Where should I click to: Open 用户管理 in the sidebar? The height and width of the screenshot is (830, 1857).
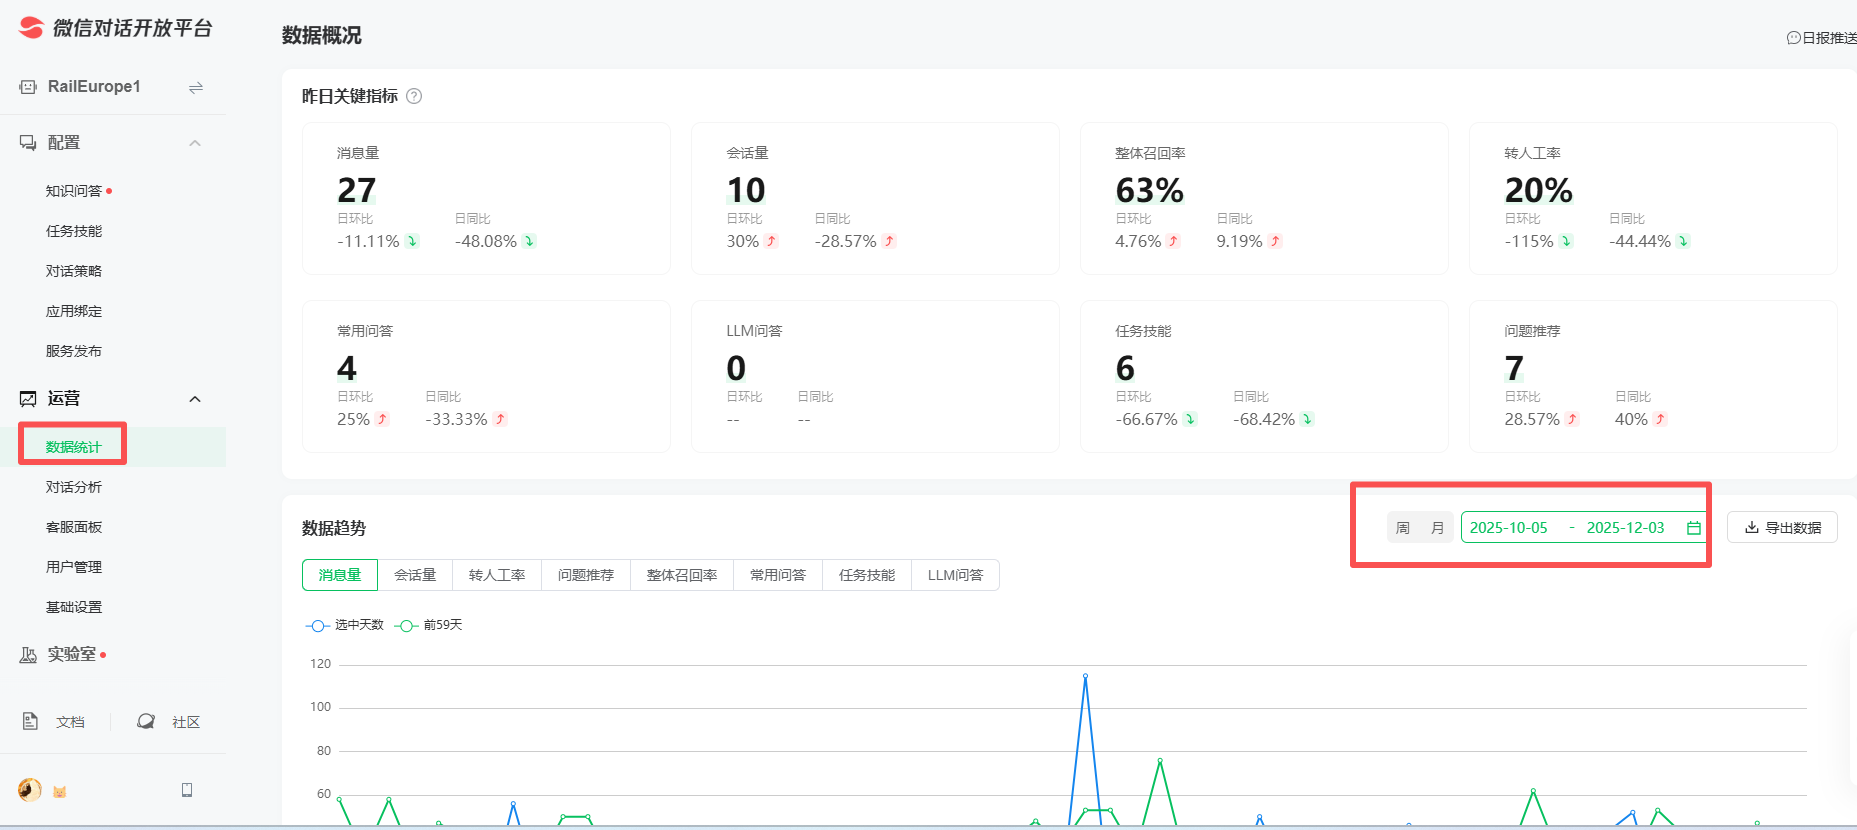pyautogui.click(x=74, y=567)
